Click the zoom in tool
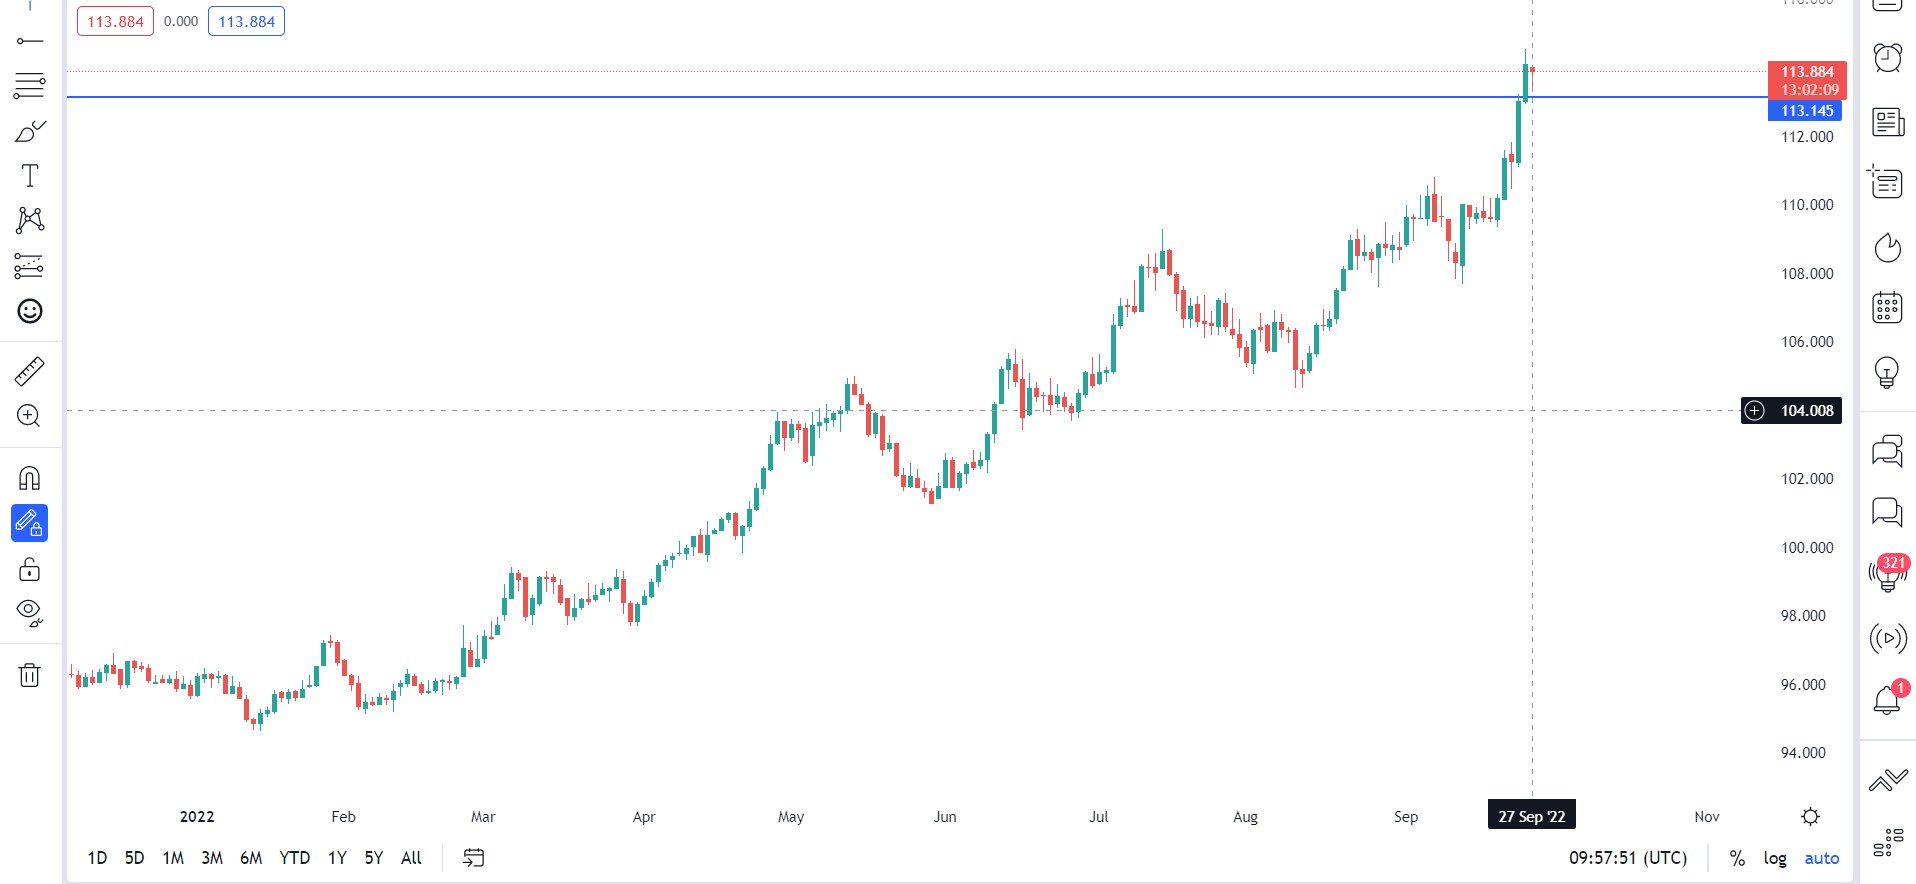Image resolution: width=1916 pixels, height=884 pixels. pyautogui.click(x=30, y=416)
